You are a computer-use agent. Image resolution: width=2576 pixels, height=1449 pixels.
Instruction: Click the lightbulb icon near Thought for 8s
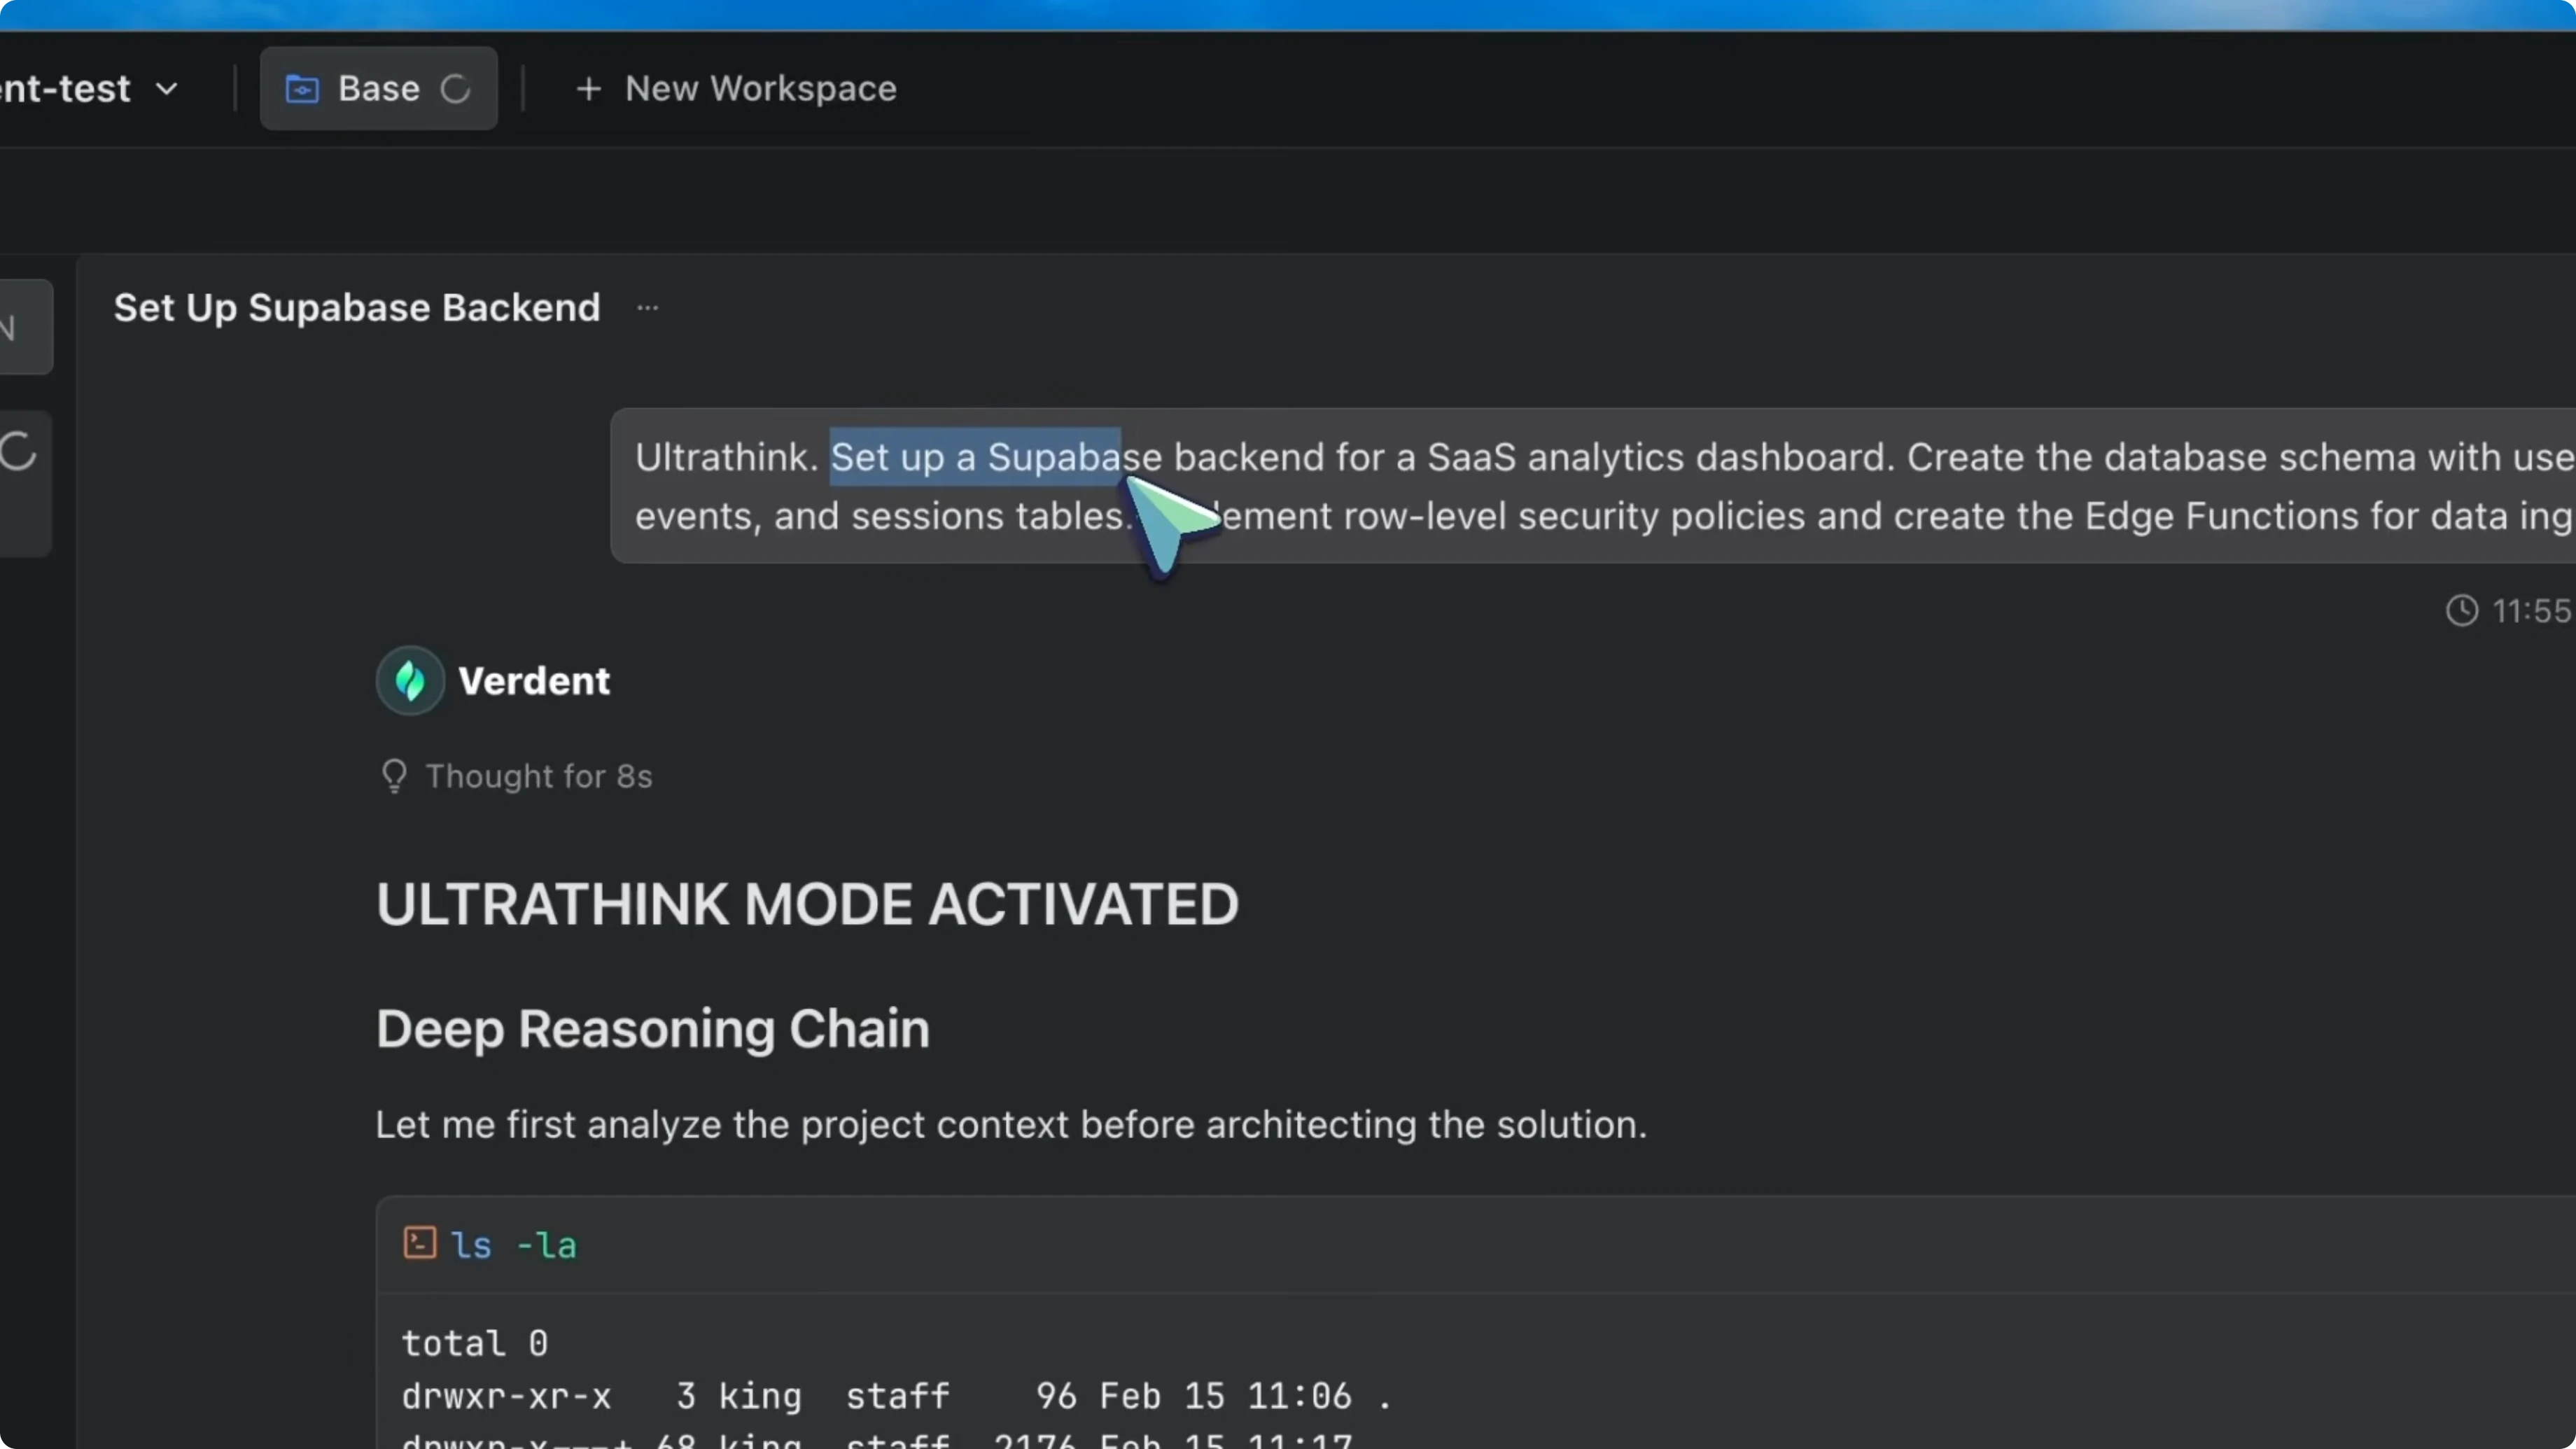[x=394, y=776]
